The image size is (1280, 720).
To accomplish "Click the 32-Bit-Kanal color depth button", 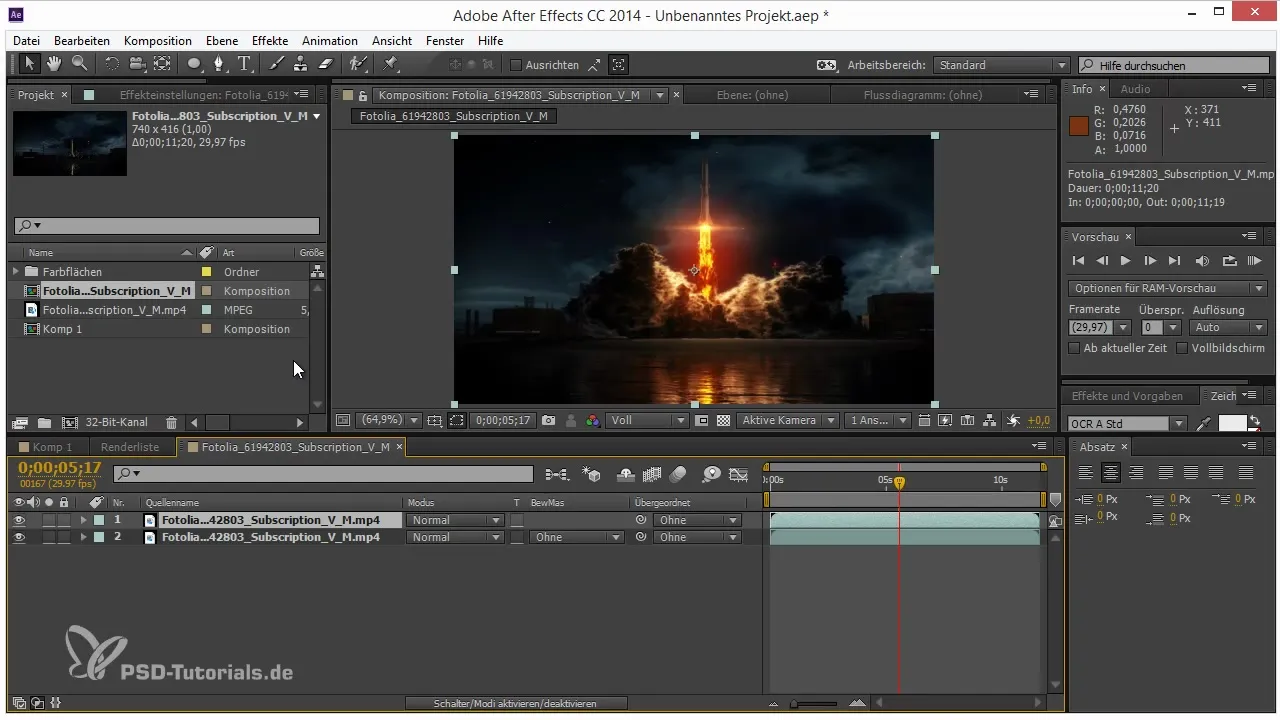I will [x=117, y=423].
